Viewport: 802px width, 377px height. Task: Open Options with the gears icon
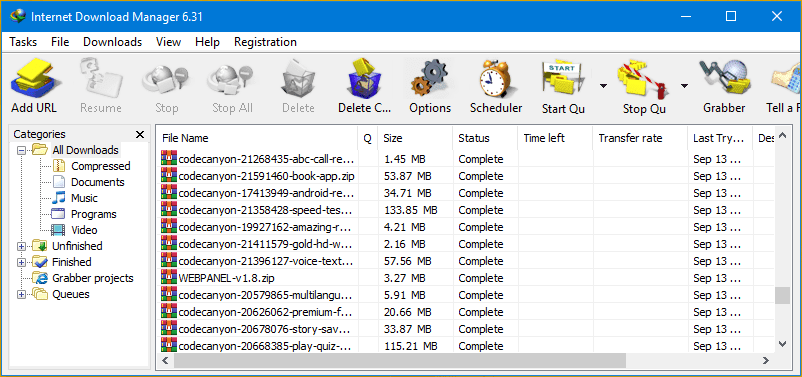pyautogui.click(x=430, y=78)
